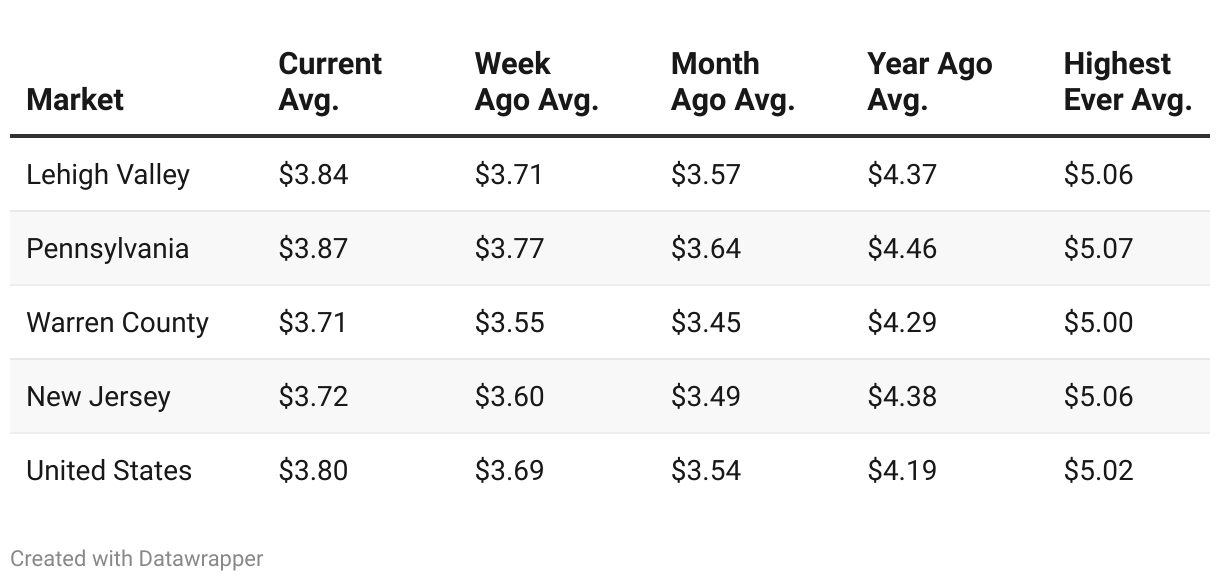Click Warren County's month ago average $3.45
The image size is (1220, 582).
click(x=706, y=323)
